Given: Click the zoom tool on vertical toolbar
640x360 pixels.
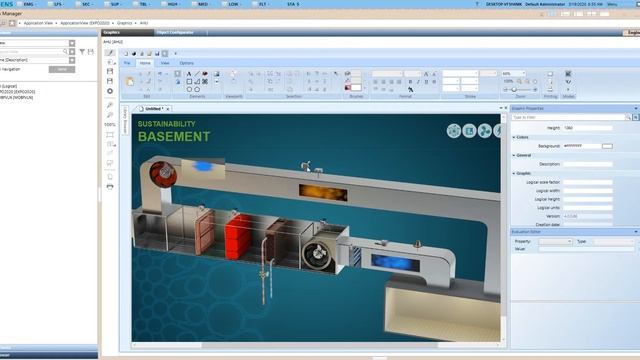Looking at the screenshot, I should point(110,105).
